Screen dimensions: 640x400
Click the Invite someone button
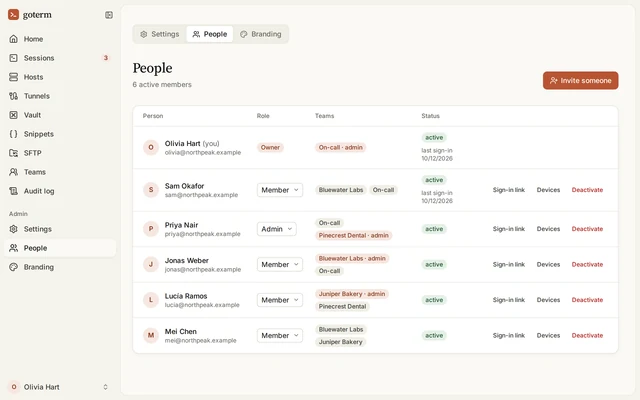point(580,80)
